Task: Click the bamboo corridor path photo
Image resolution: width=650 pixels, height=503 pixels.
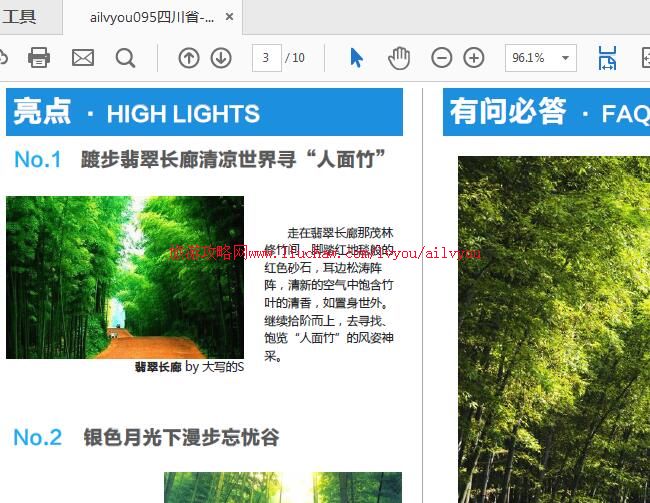Action: point(125,277)
